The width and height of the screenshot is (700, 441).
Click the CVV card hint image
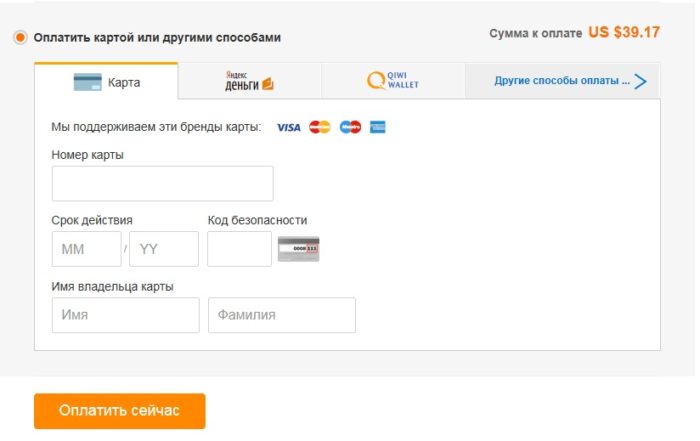(299, 249)
